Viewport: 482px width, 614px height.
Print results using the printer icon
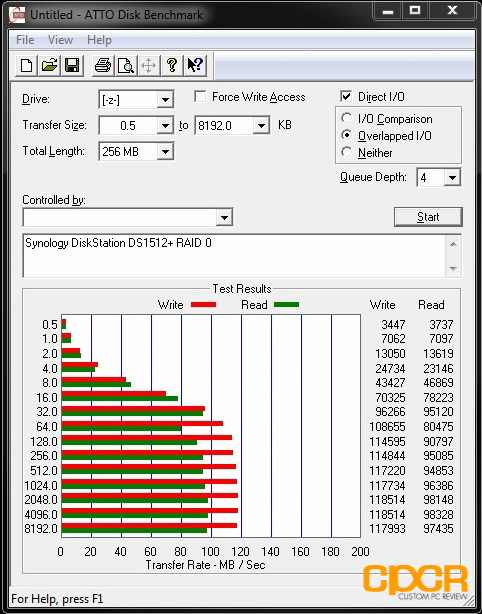(x=103, y=65)
